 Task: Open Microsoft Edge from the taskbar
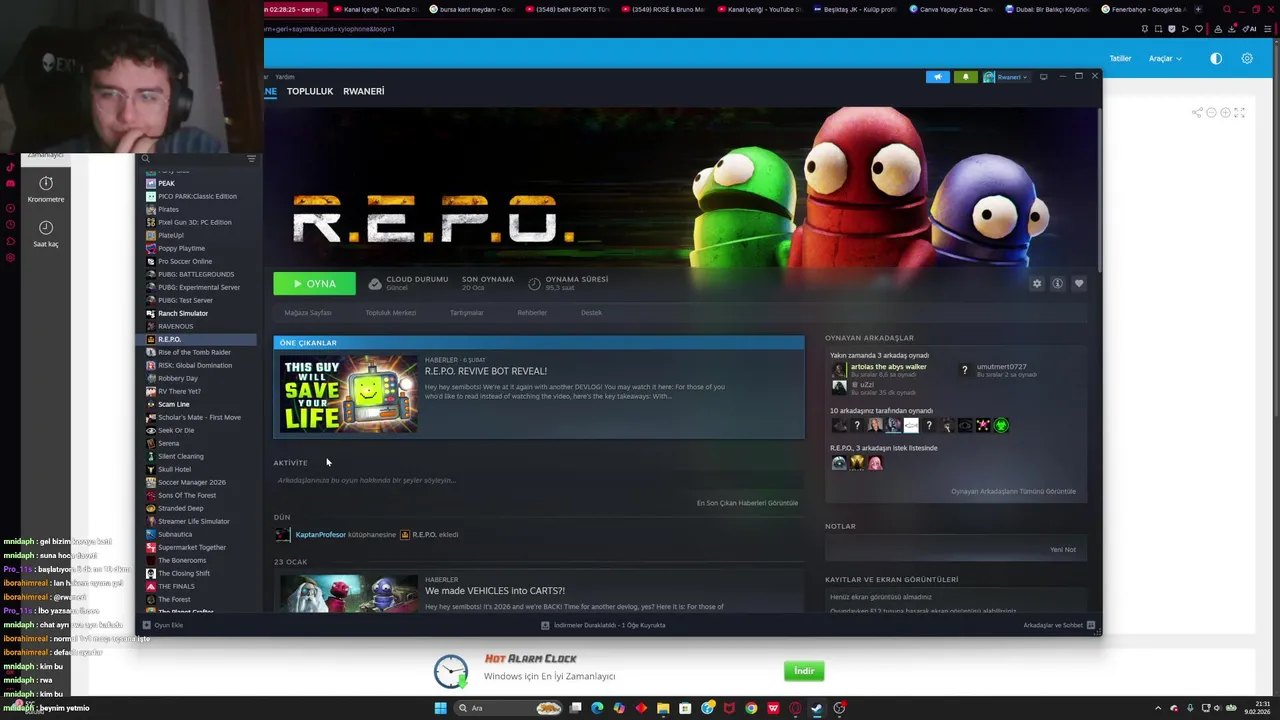point(597,708)
